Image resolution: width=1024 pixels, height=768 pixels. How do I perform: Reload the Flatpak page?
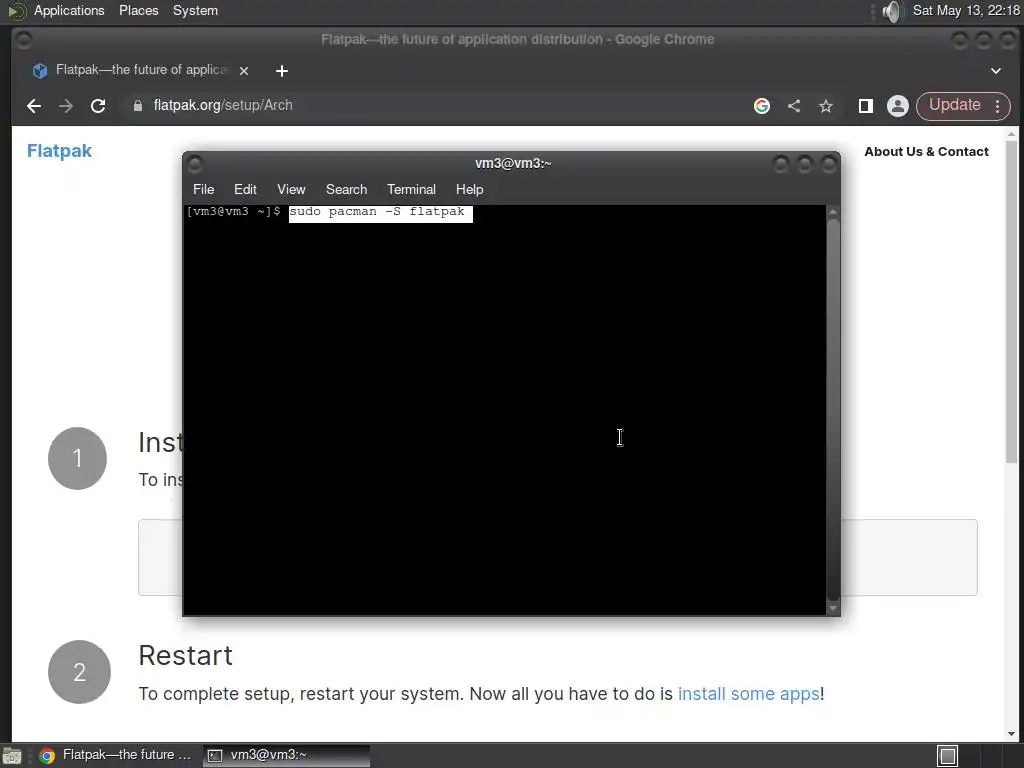(98, 106)
